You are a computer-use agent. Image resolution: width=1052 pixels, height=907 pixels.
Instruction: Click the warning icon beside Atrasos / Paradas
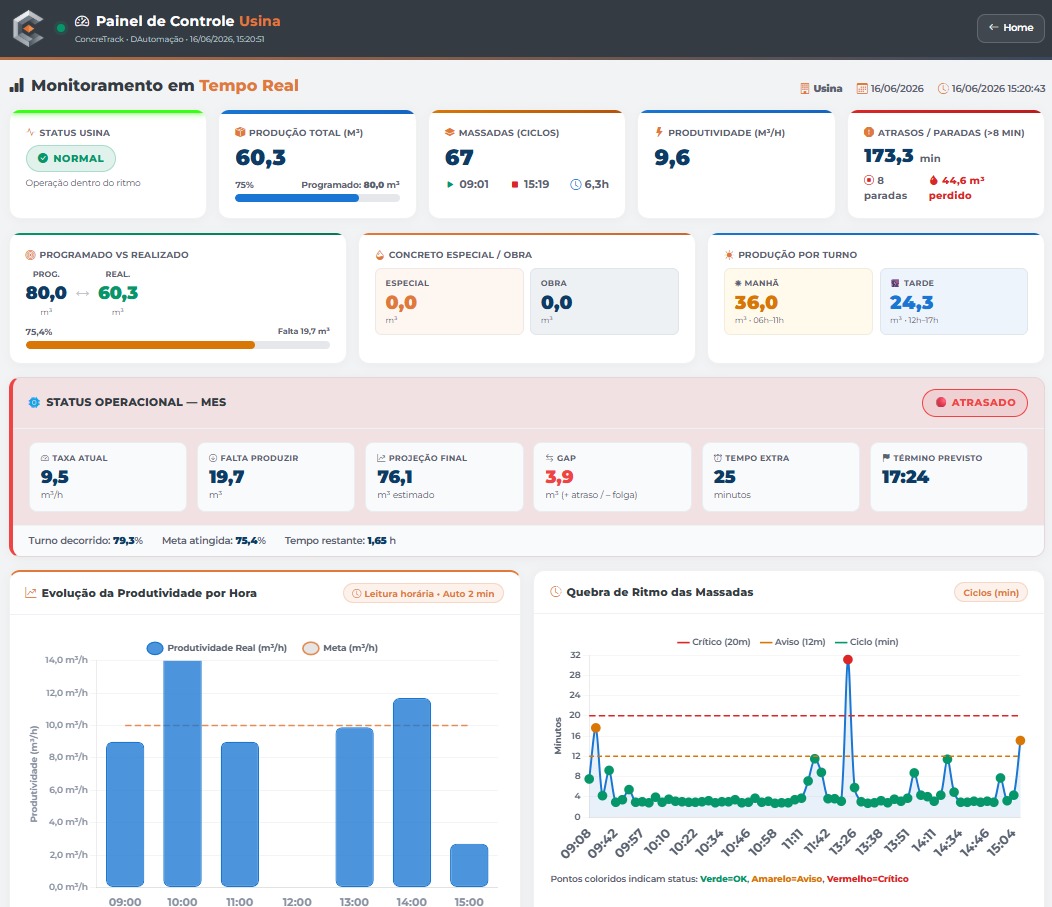[868, 132]
